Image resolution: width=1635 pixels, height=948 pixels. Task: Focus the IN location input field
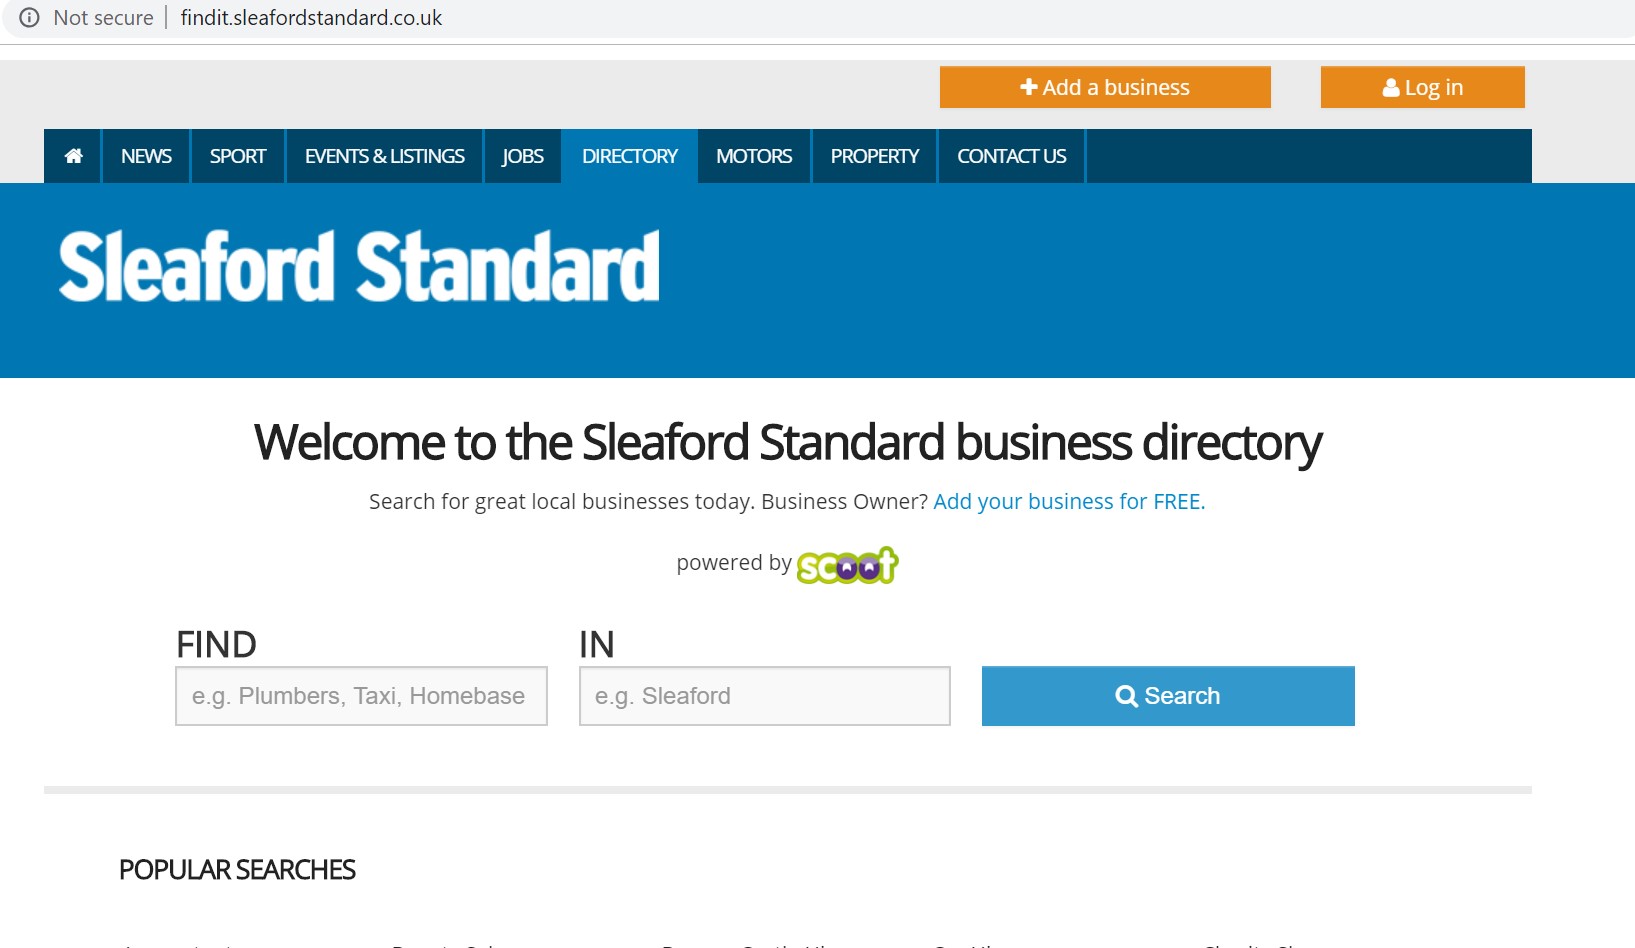pos(765,696)
